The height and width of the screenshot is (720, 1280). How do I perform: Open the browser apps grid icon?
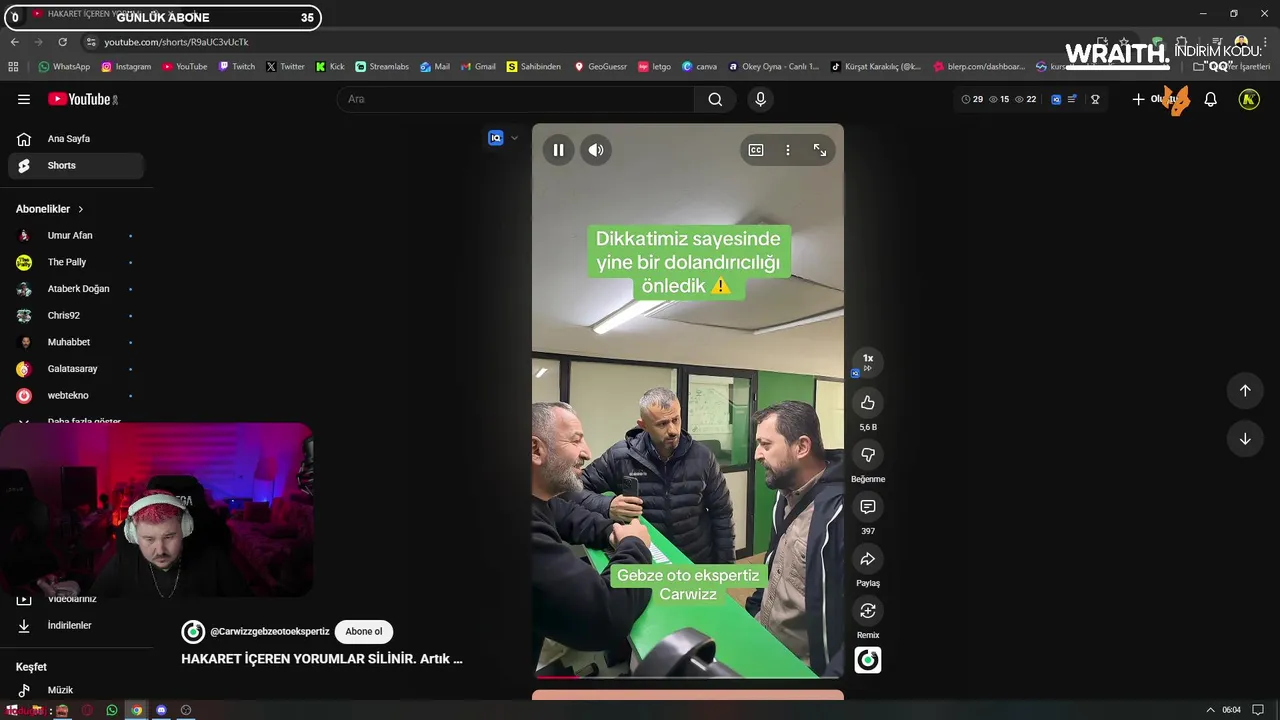[x=13, y=67]
